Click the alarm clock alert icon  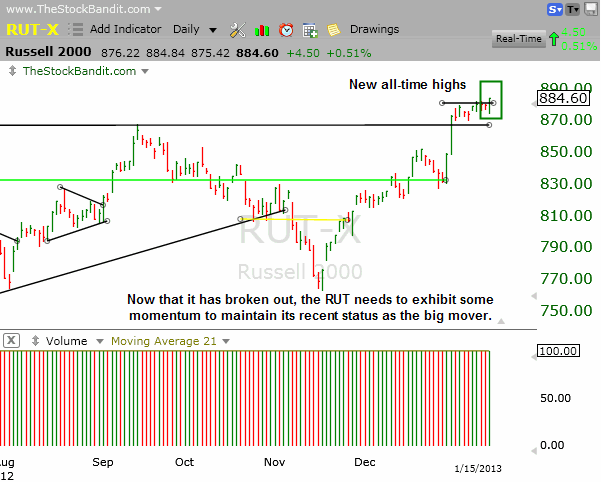[286, 30]
